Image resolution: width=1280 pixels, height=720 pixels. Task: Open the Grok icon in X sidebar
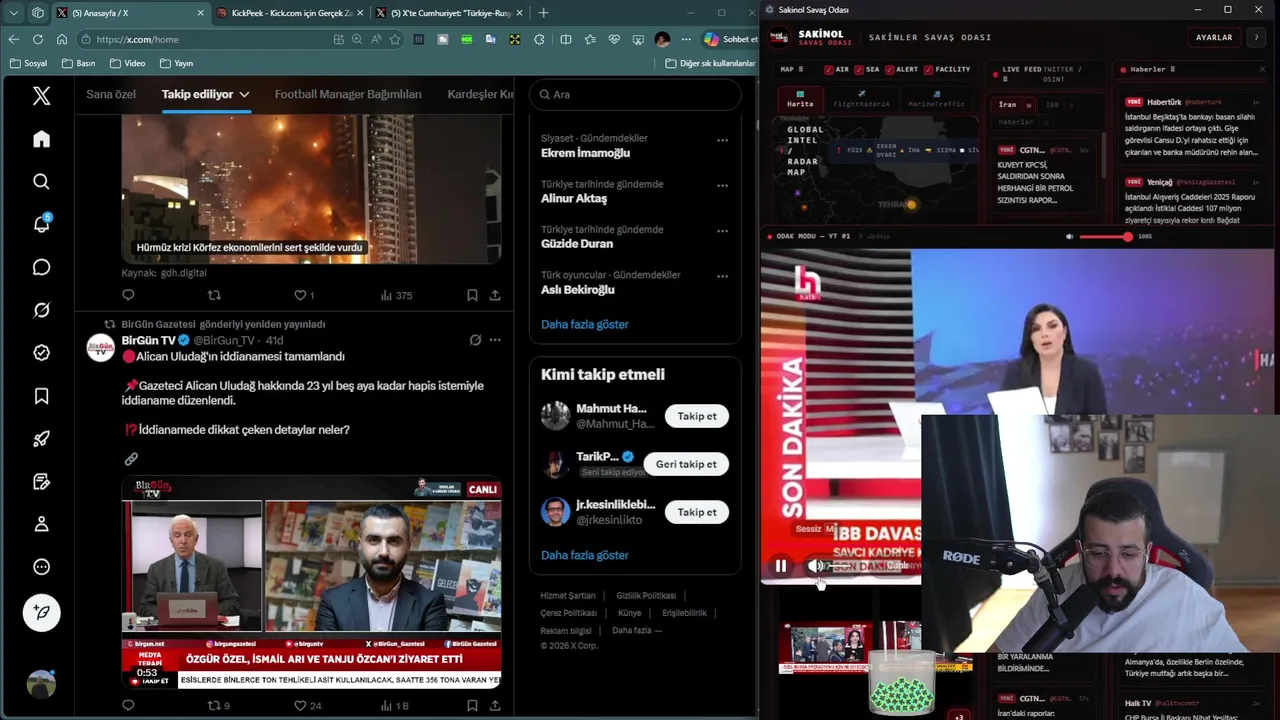coord(41,310)
